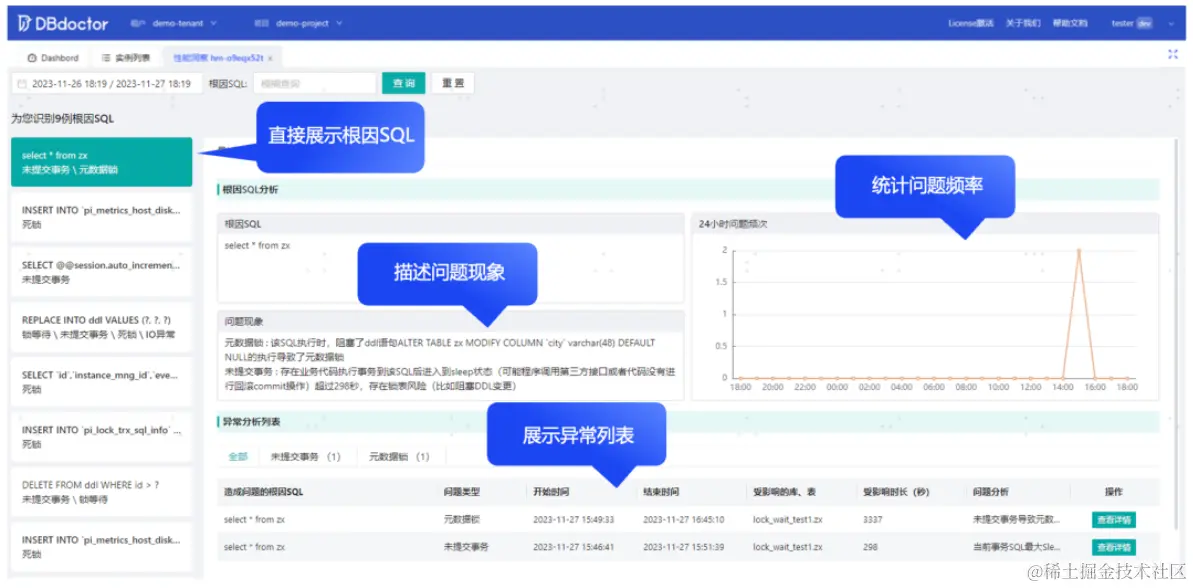This screenshot has height=588, width=1193.
Task: Click the 问题分析 column header
Action: tap(991, 492)
